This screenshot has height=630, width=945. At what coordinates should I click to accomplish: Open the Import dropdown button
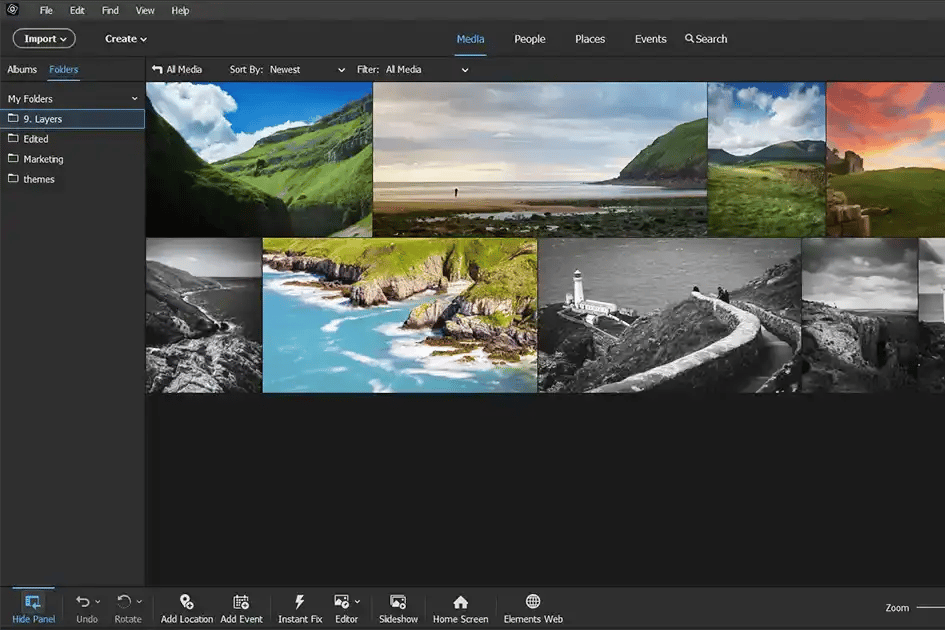coord(44,39)
